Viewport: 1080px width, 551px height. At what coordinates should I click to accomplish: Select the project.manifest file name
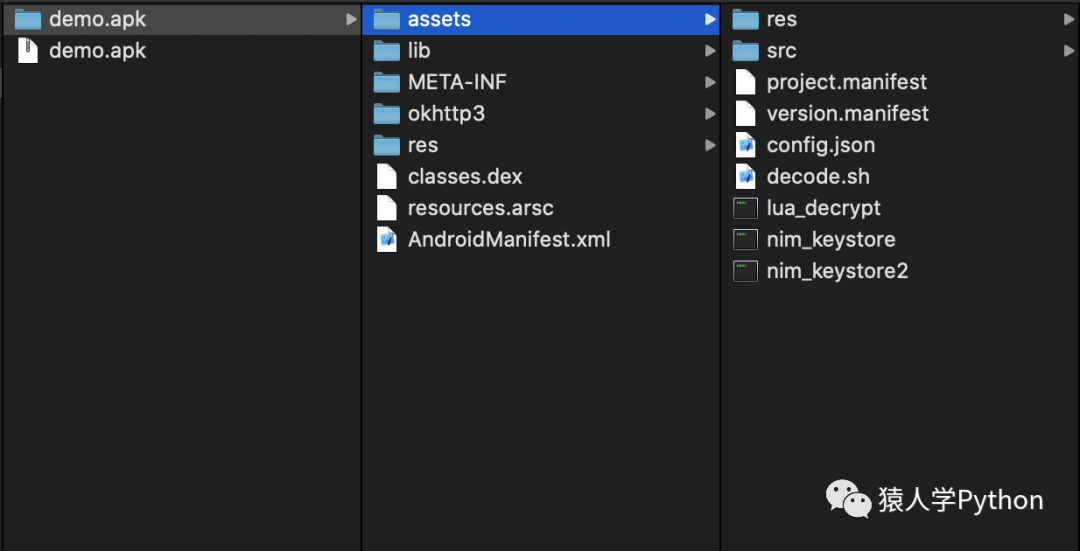[847, 82]
